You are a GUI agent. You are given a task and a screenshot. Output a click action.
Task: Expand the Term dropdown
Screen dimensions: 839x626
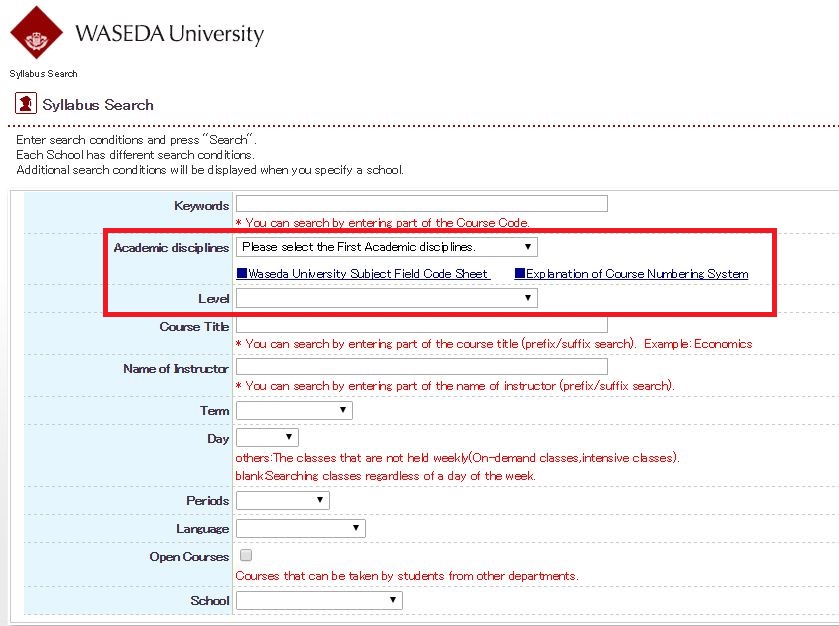[343, 409]
